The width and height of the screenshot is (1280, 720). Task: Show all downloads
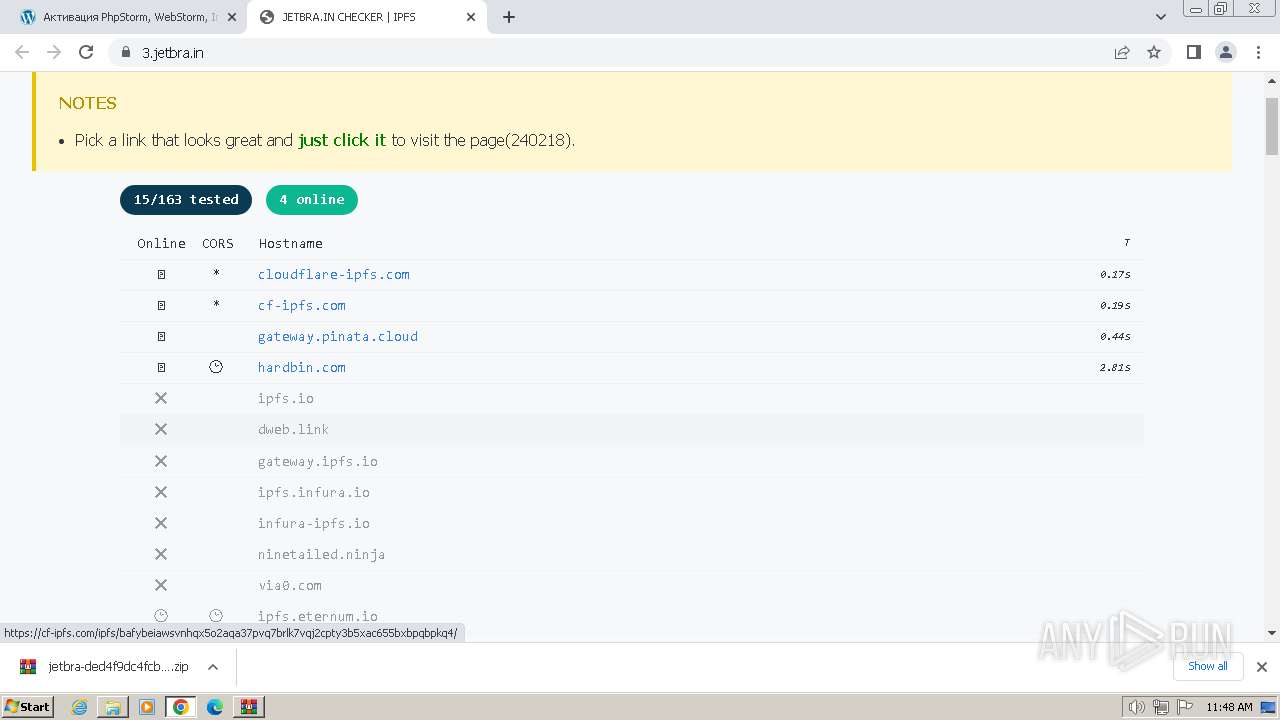click(x=1208, y=667)
